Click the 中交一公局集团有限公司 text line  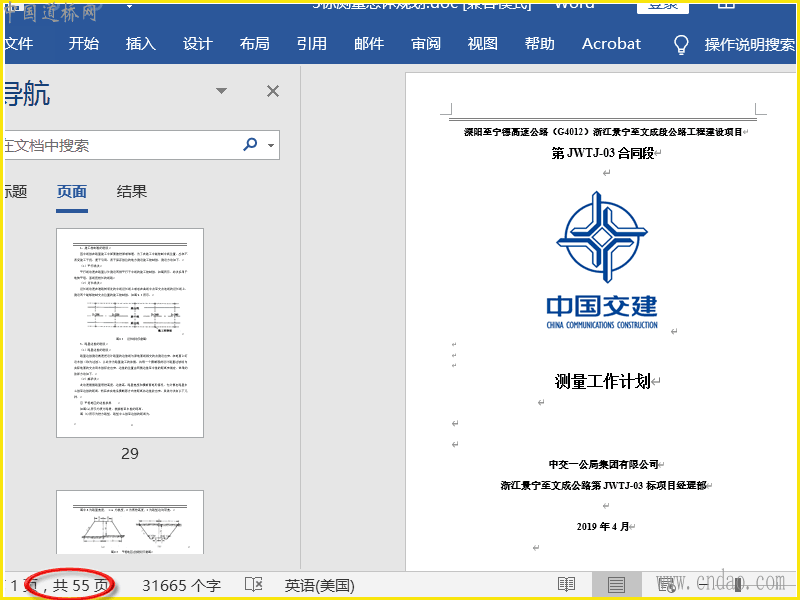603,464
